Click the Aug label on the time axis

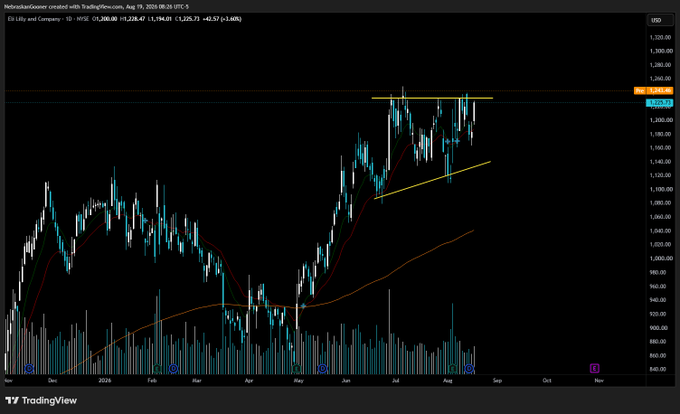(448, 381)
